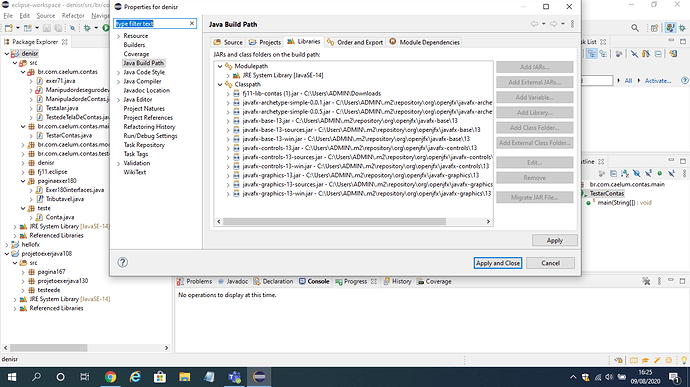Open the Refactor menu in Eclipse
Image resolution: width=690 pixels, height=387 pixels.
(x=73, y=15)
